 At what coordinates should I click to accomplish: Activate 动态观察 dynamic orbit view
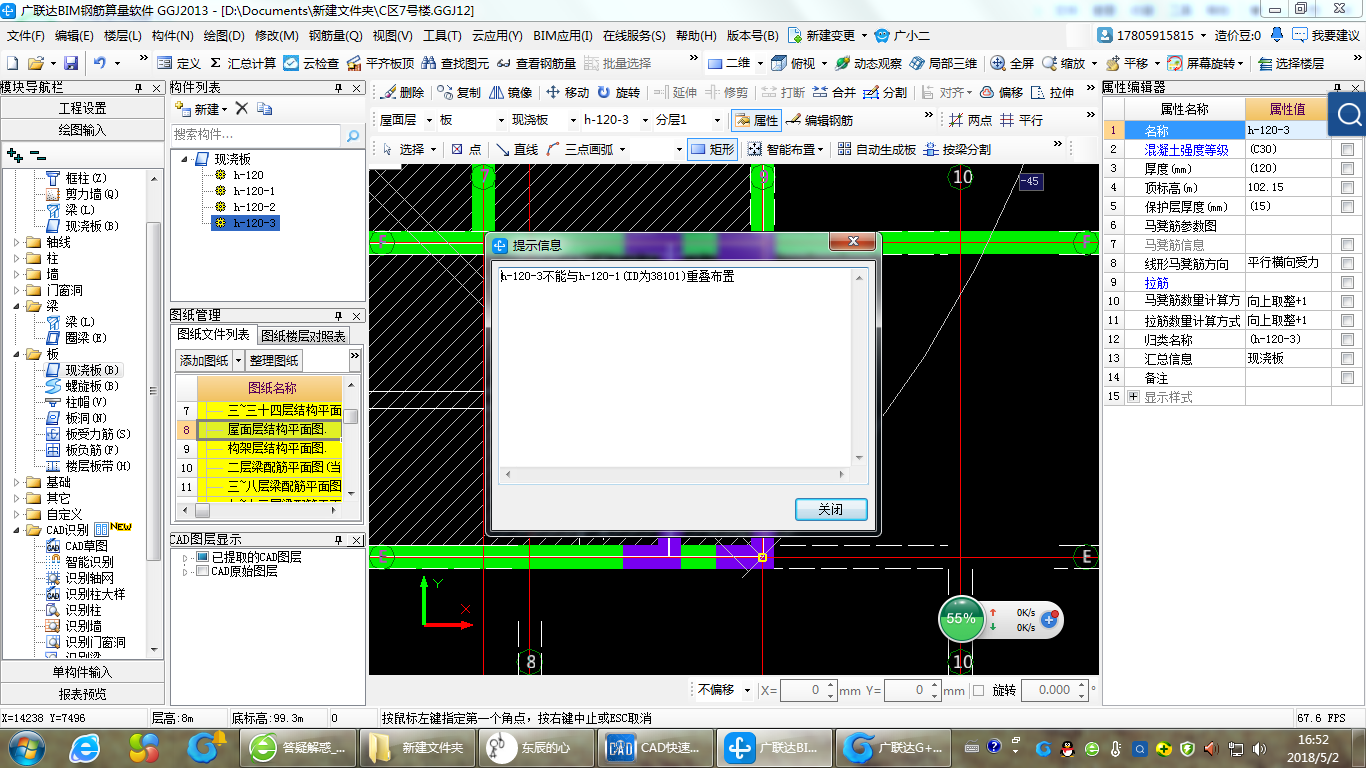[x=868, y=63]
